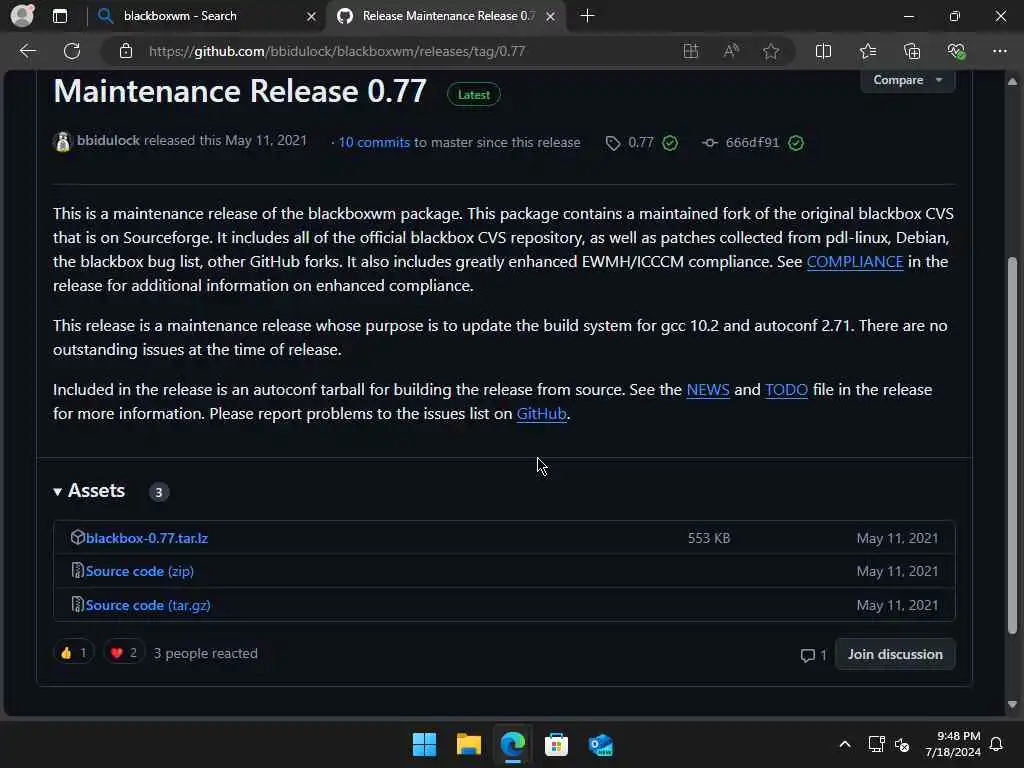
Task: Open the browser profile avatar
Action: coord(23,15)
